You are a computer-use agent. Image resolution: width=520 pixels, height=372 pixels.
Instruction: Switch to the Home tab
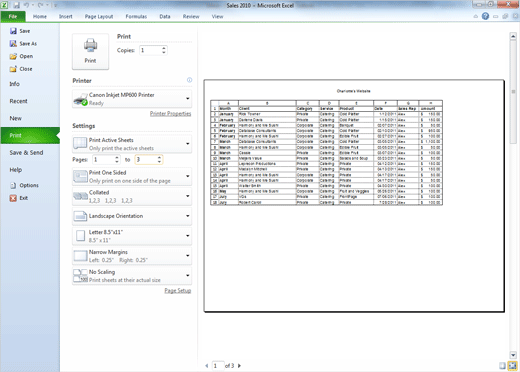(40, 16)
